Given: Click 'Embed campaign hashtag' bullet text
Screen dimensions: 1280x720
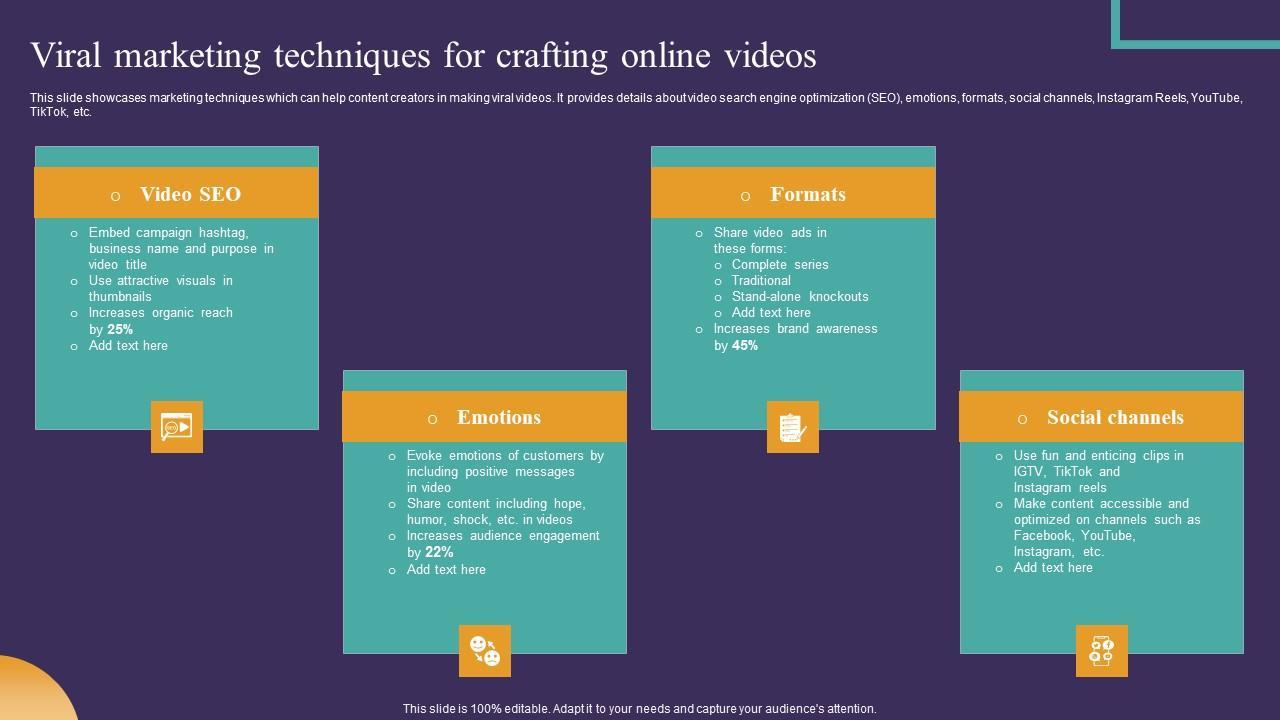Looking at the screenshot, I should click(181, 248).
